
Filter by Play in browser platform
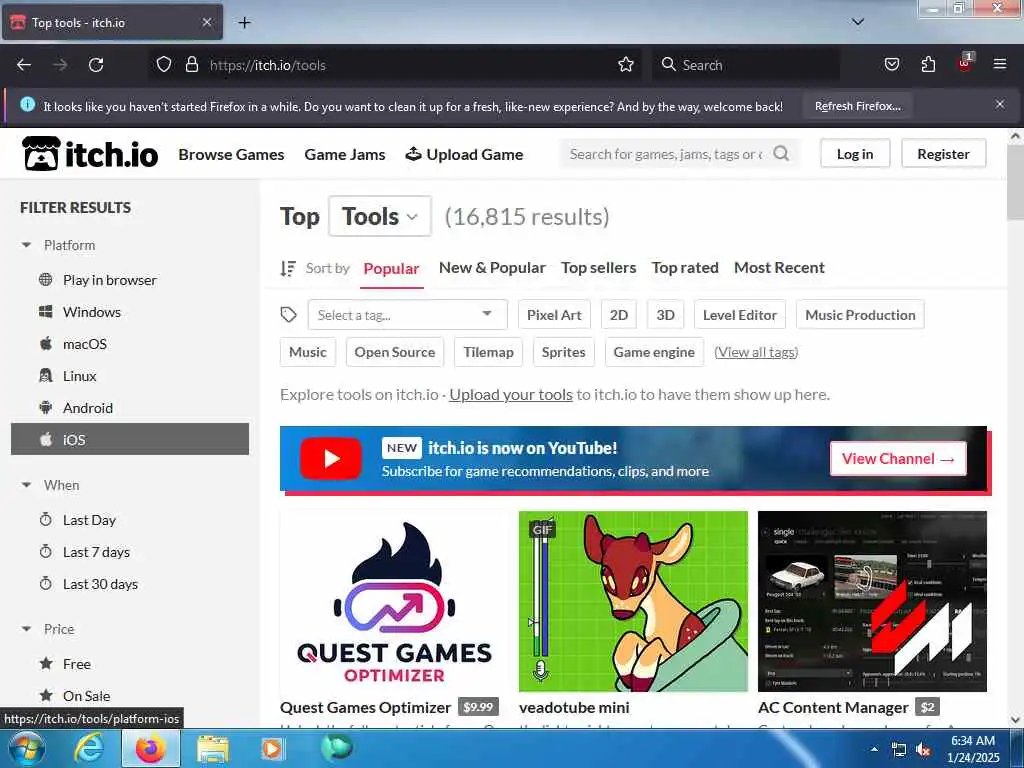[130, 280]
